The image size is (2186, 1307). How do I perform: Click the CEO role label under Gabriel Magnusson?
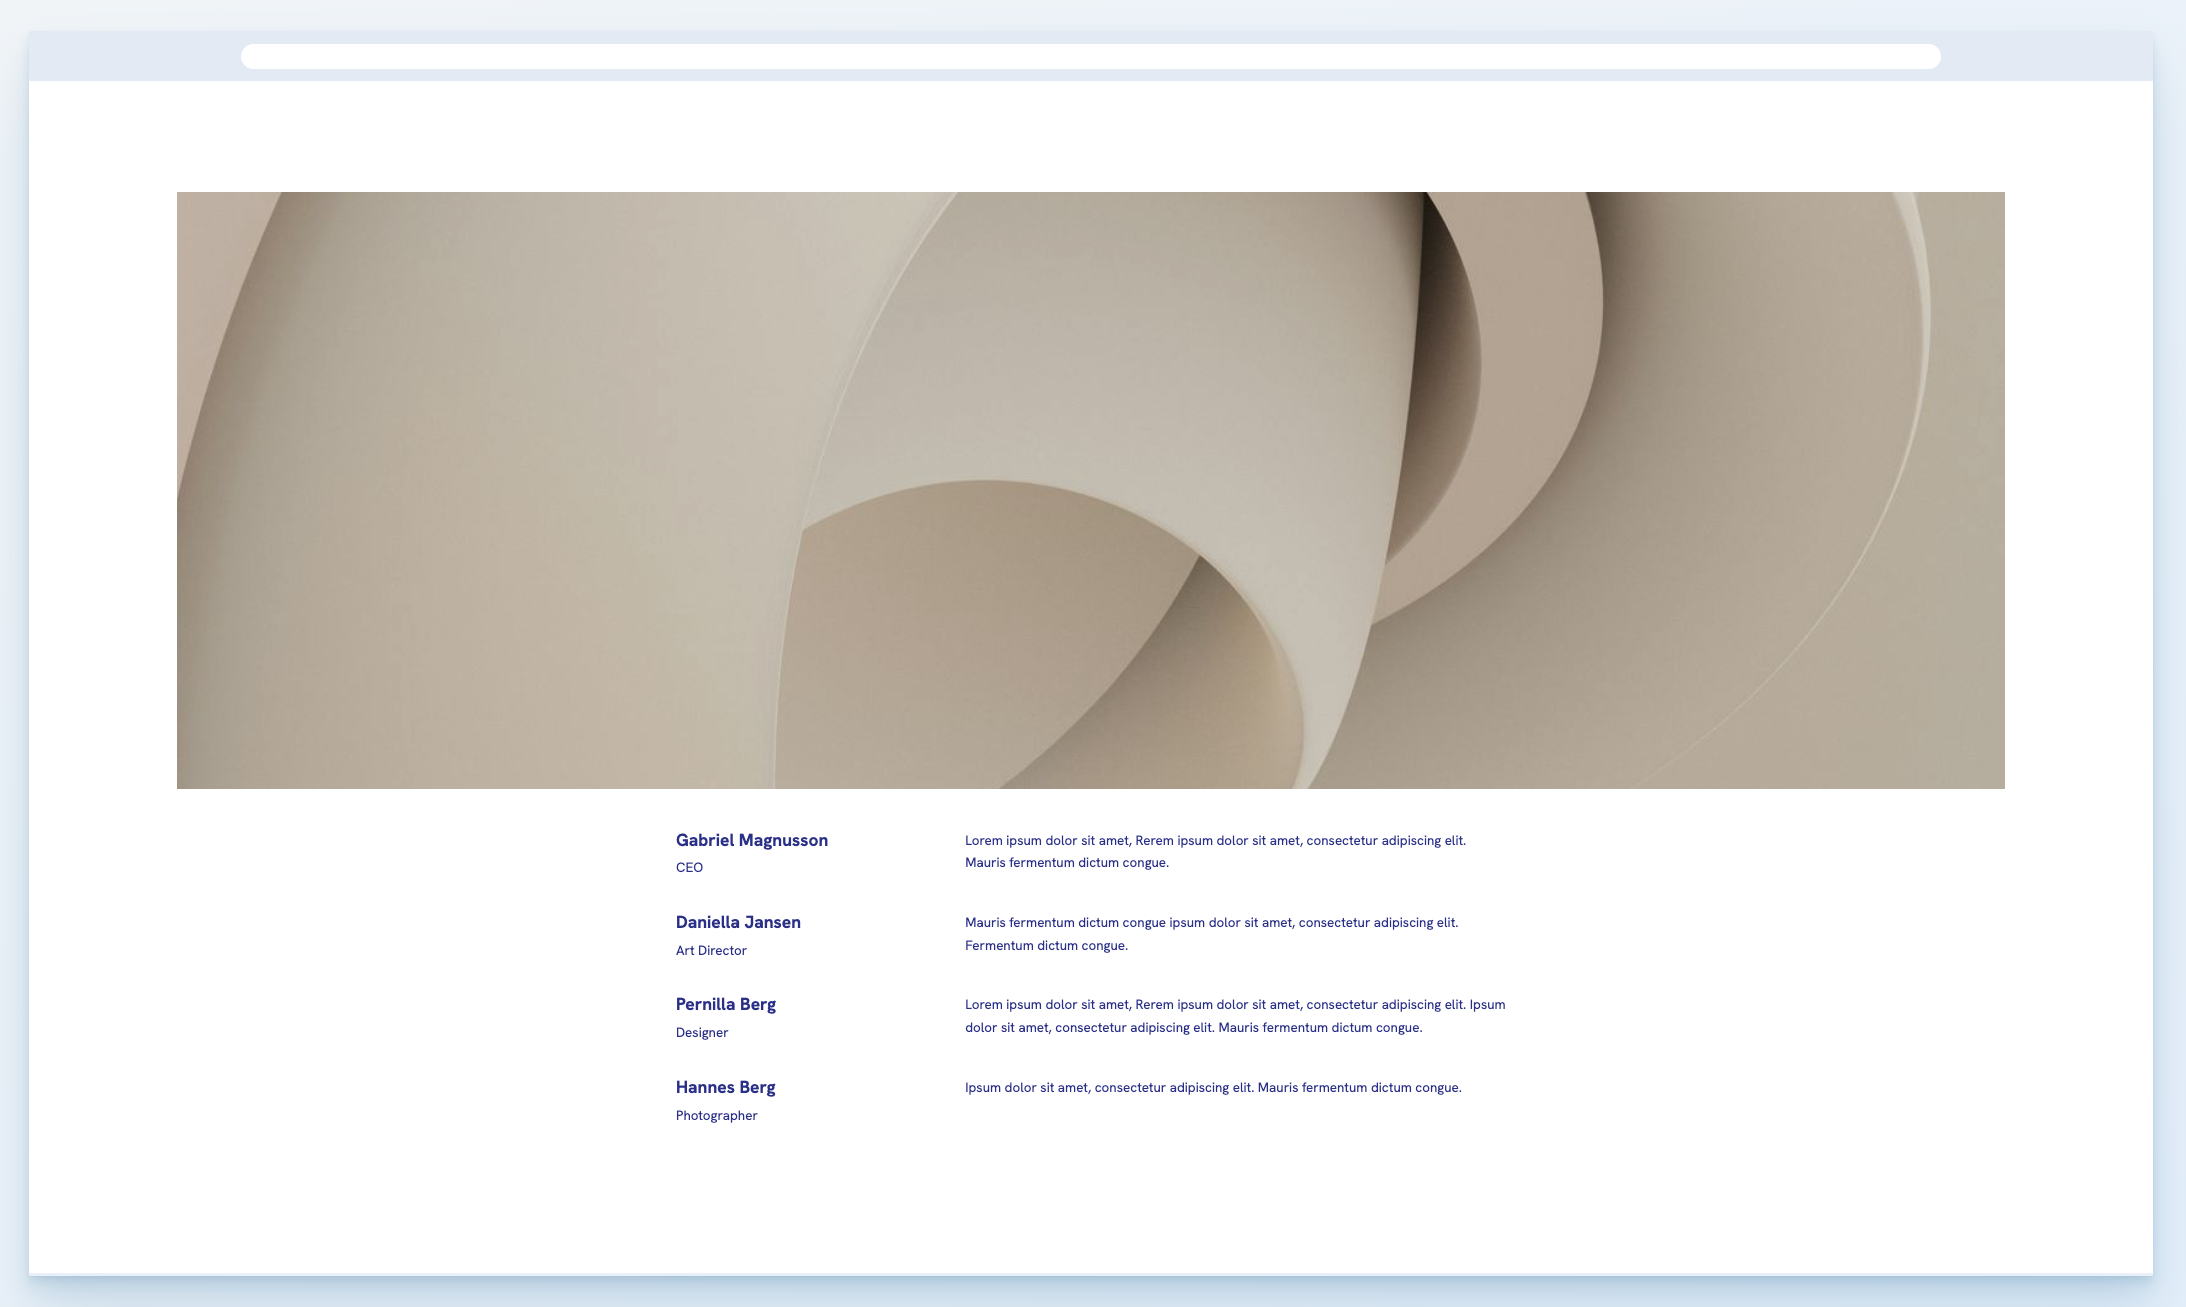pyautogui.click(x=689, y=867)
